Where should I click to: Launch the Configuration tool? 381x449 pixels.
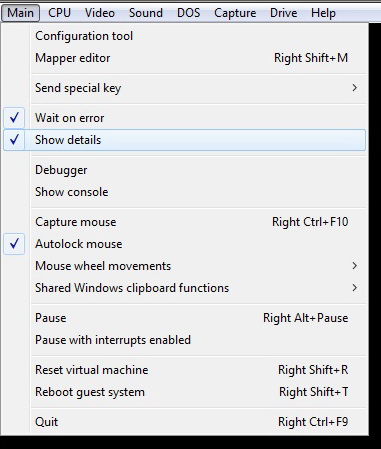[184, 36]
